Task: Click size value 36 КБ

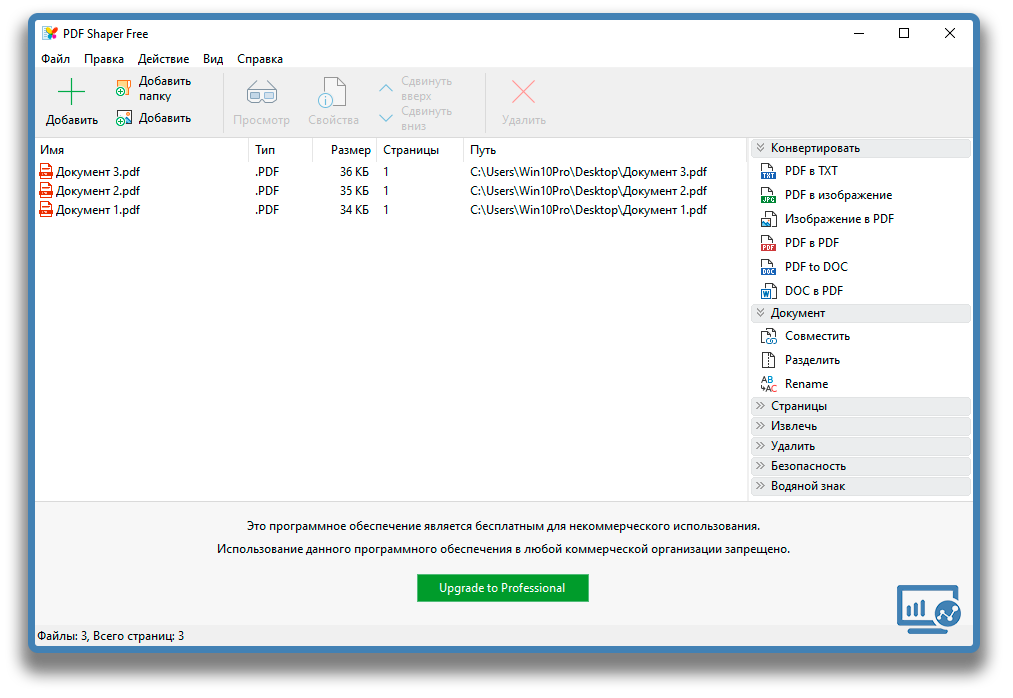Action: point(354,172)
